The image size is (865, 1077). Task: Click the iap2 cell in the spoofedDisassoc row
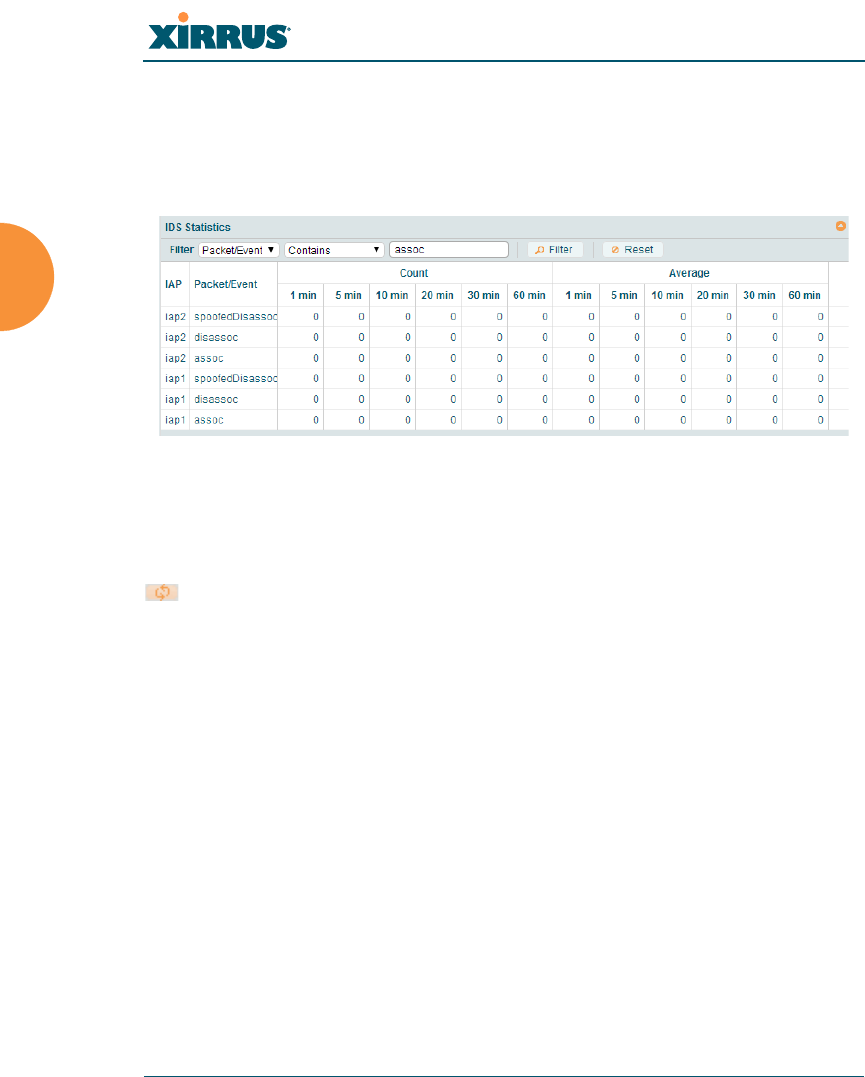point(175,317)
